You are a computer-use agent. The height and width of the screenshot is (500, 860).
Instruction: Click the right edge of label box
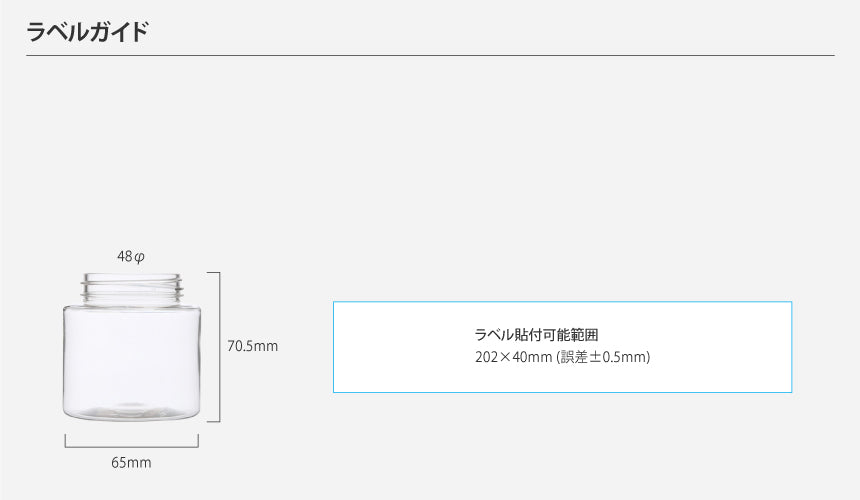(x=791, y=347)
